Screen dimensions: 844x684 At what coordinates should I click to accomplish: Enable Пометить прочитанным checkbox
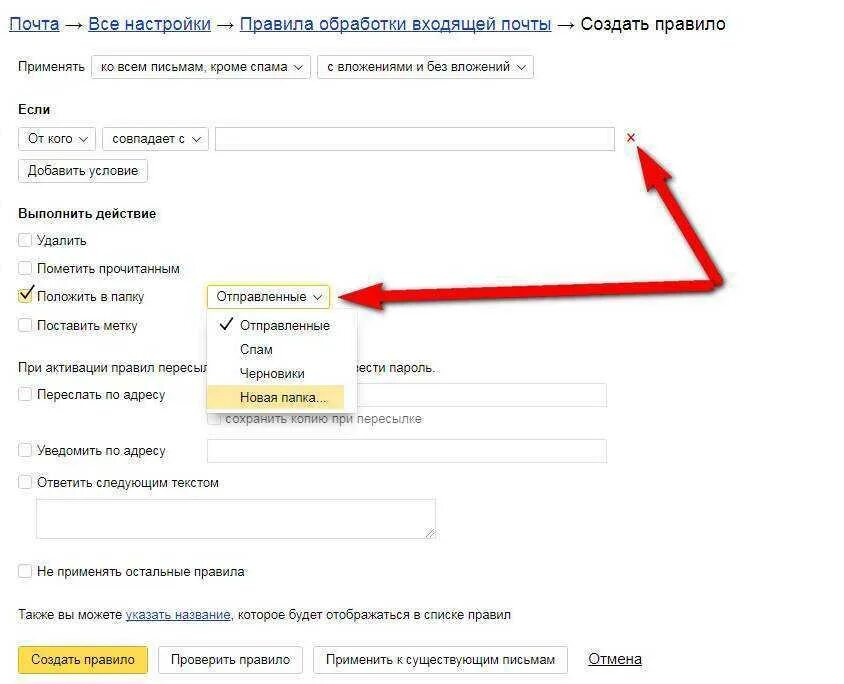pyautogui.click(x=25, y=268)
